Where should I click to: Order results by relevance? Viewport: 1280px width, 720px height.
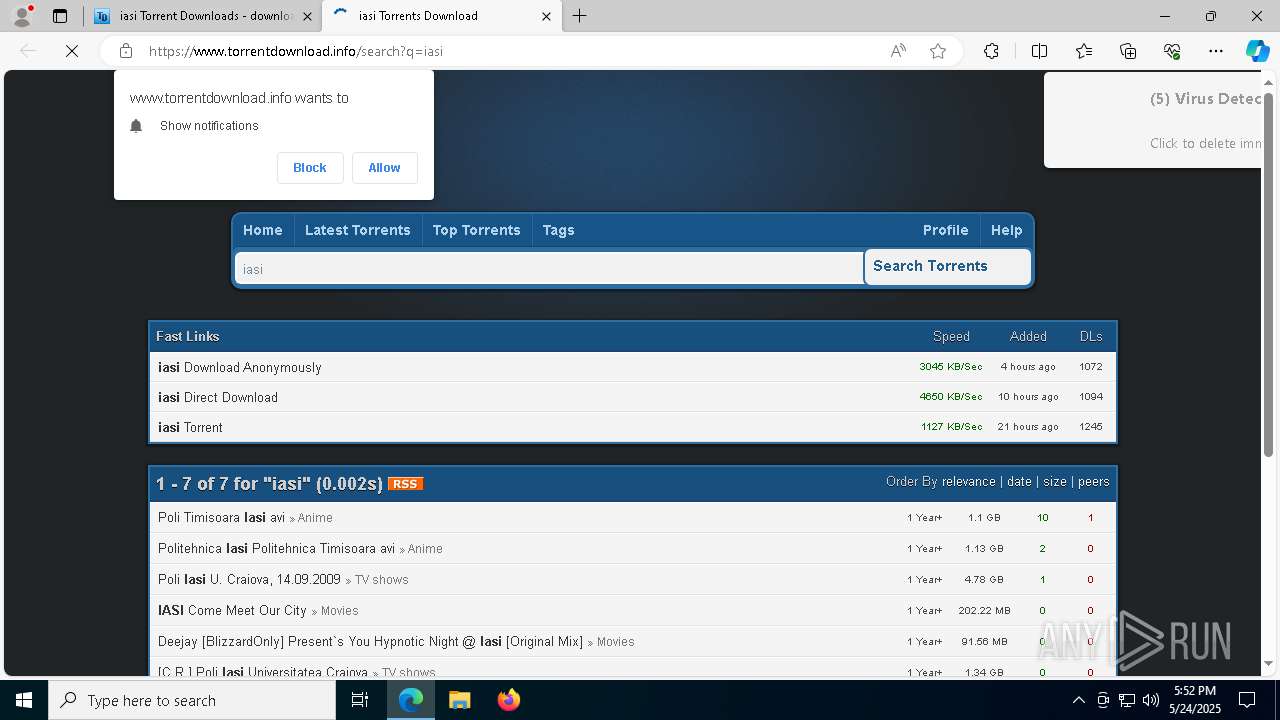968,482
